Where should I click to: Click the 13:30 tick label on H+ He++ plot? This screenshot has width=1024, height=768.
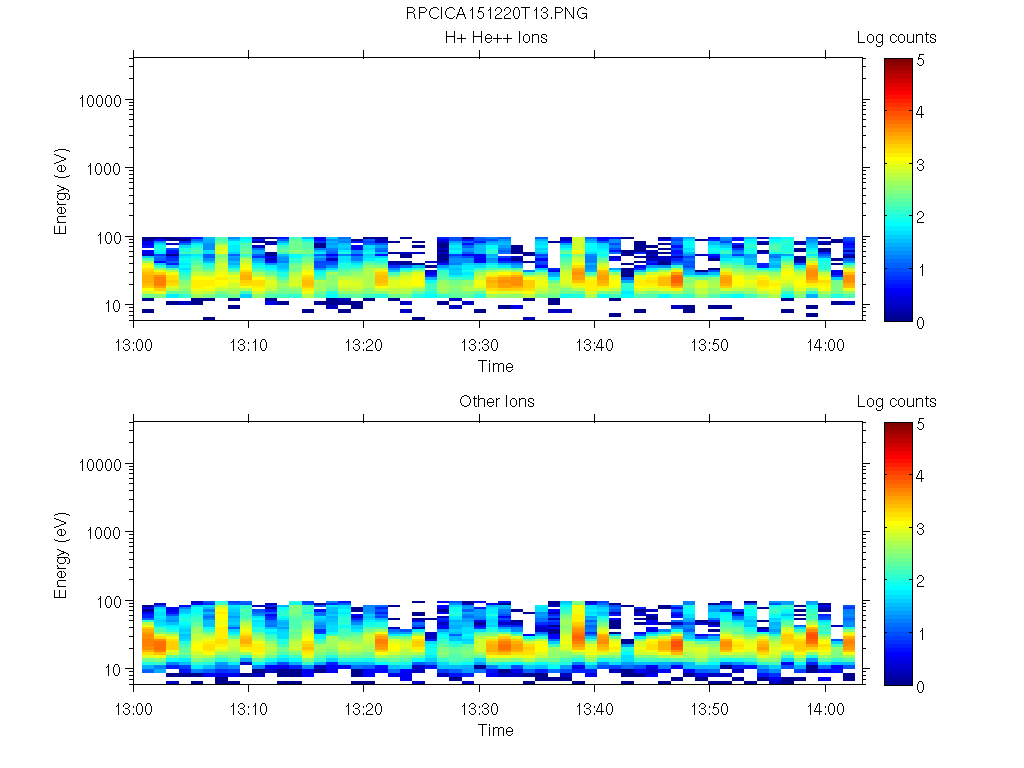(x=479, y=345)
